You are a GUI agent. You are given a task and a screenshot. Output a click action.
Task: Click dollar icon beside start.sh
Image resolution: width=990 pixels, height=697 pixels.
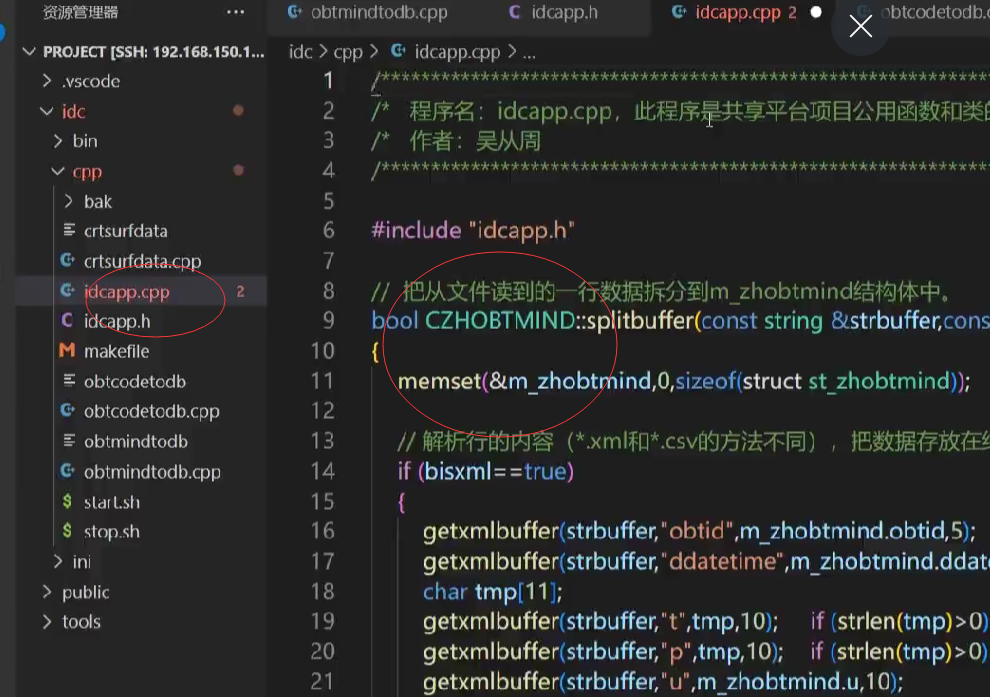[x=67, y=501]
